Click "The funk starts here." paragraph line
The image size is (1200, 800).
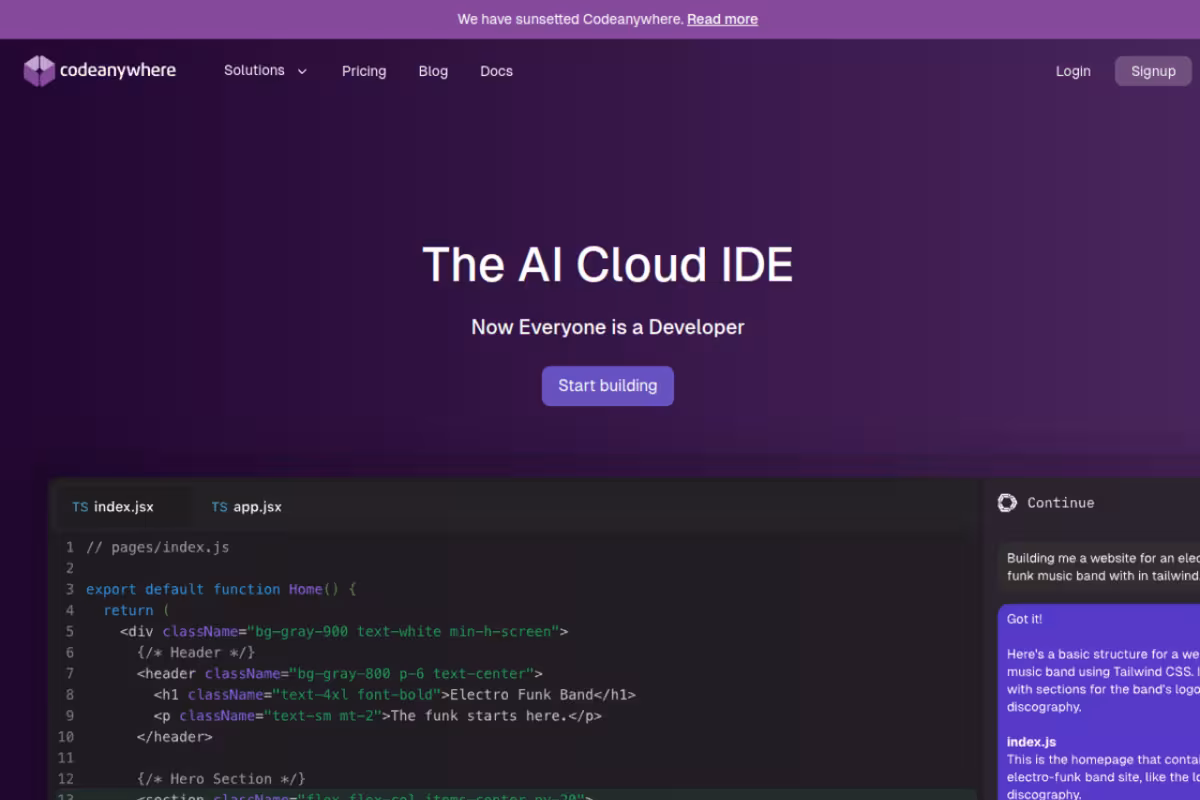(x=378, y=715)
